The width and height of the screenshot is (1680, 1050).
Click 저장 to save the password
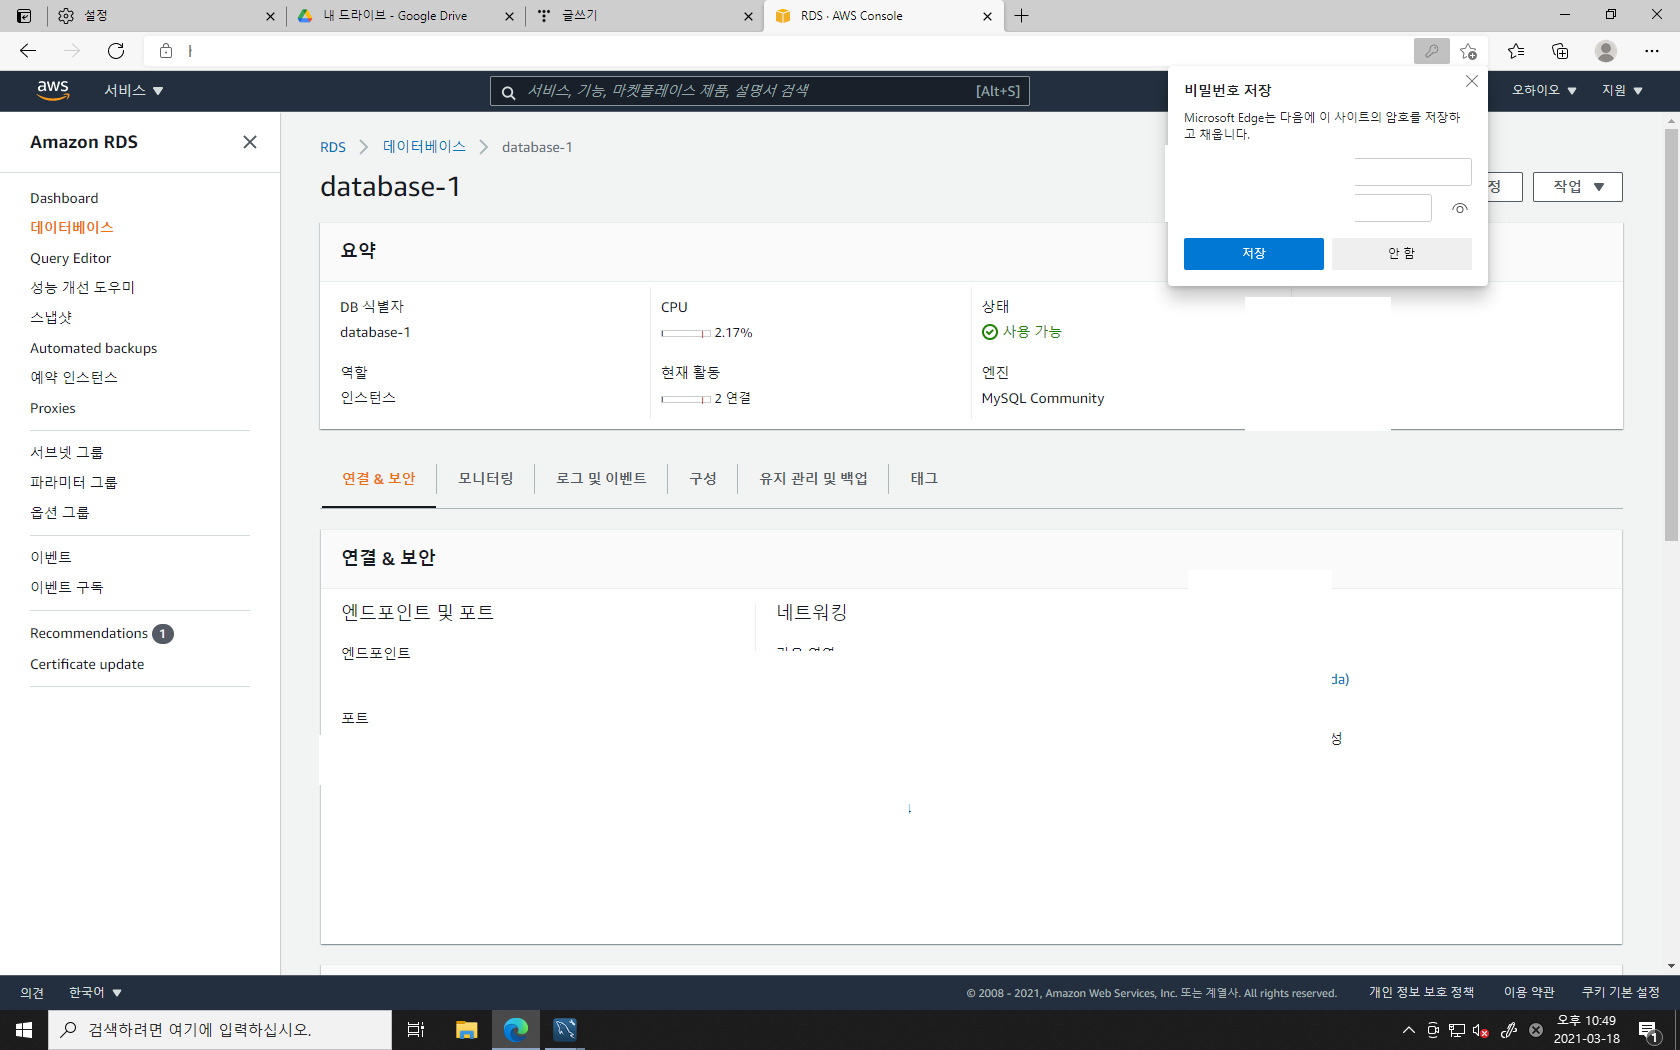[x=1254, y=254]
